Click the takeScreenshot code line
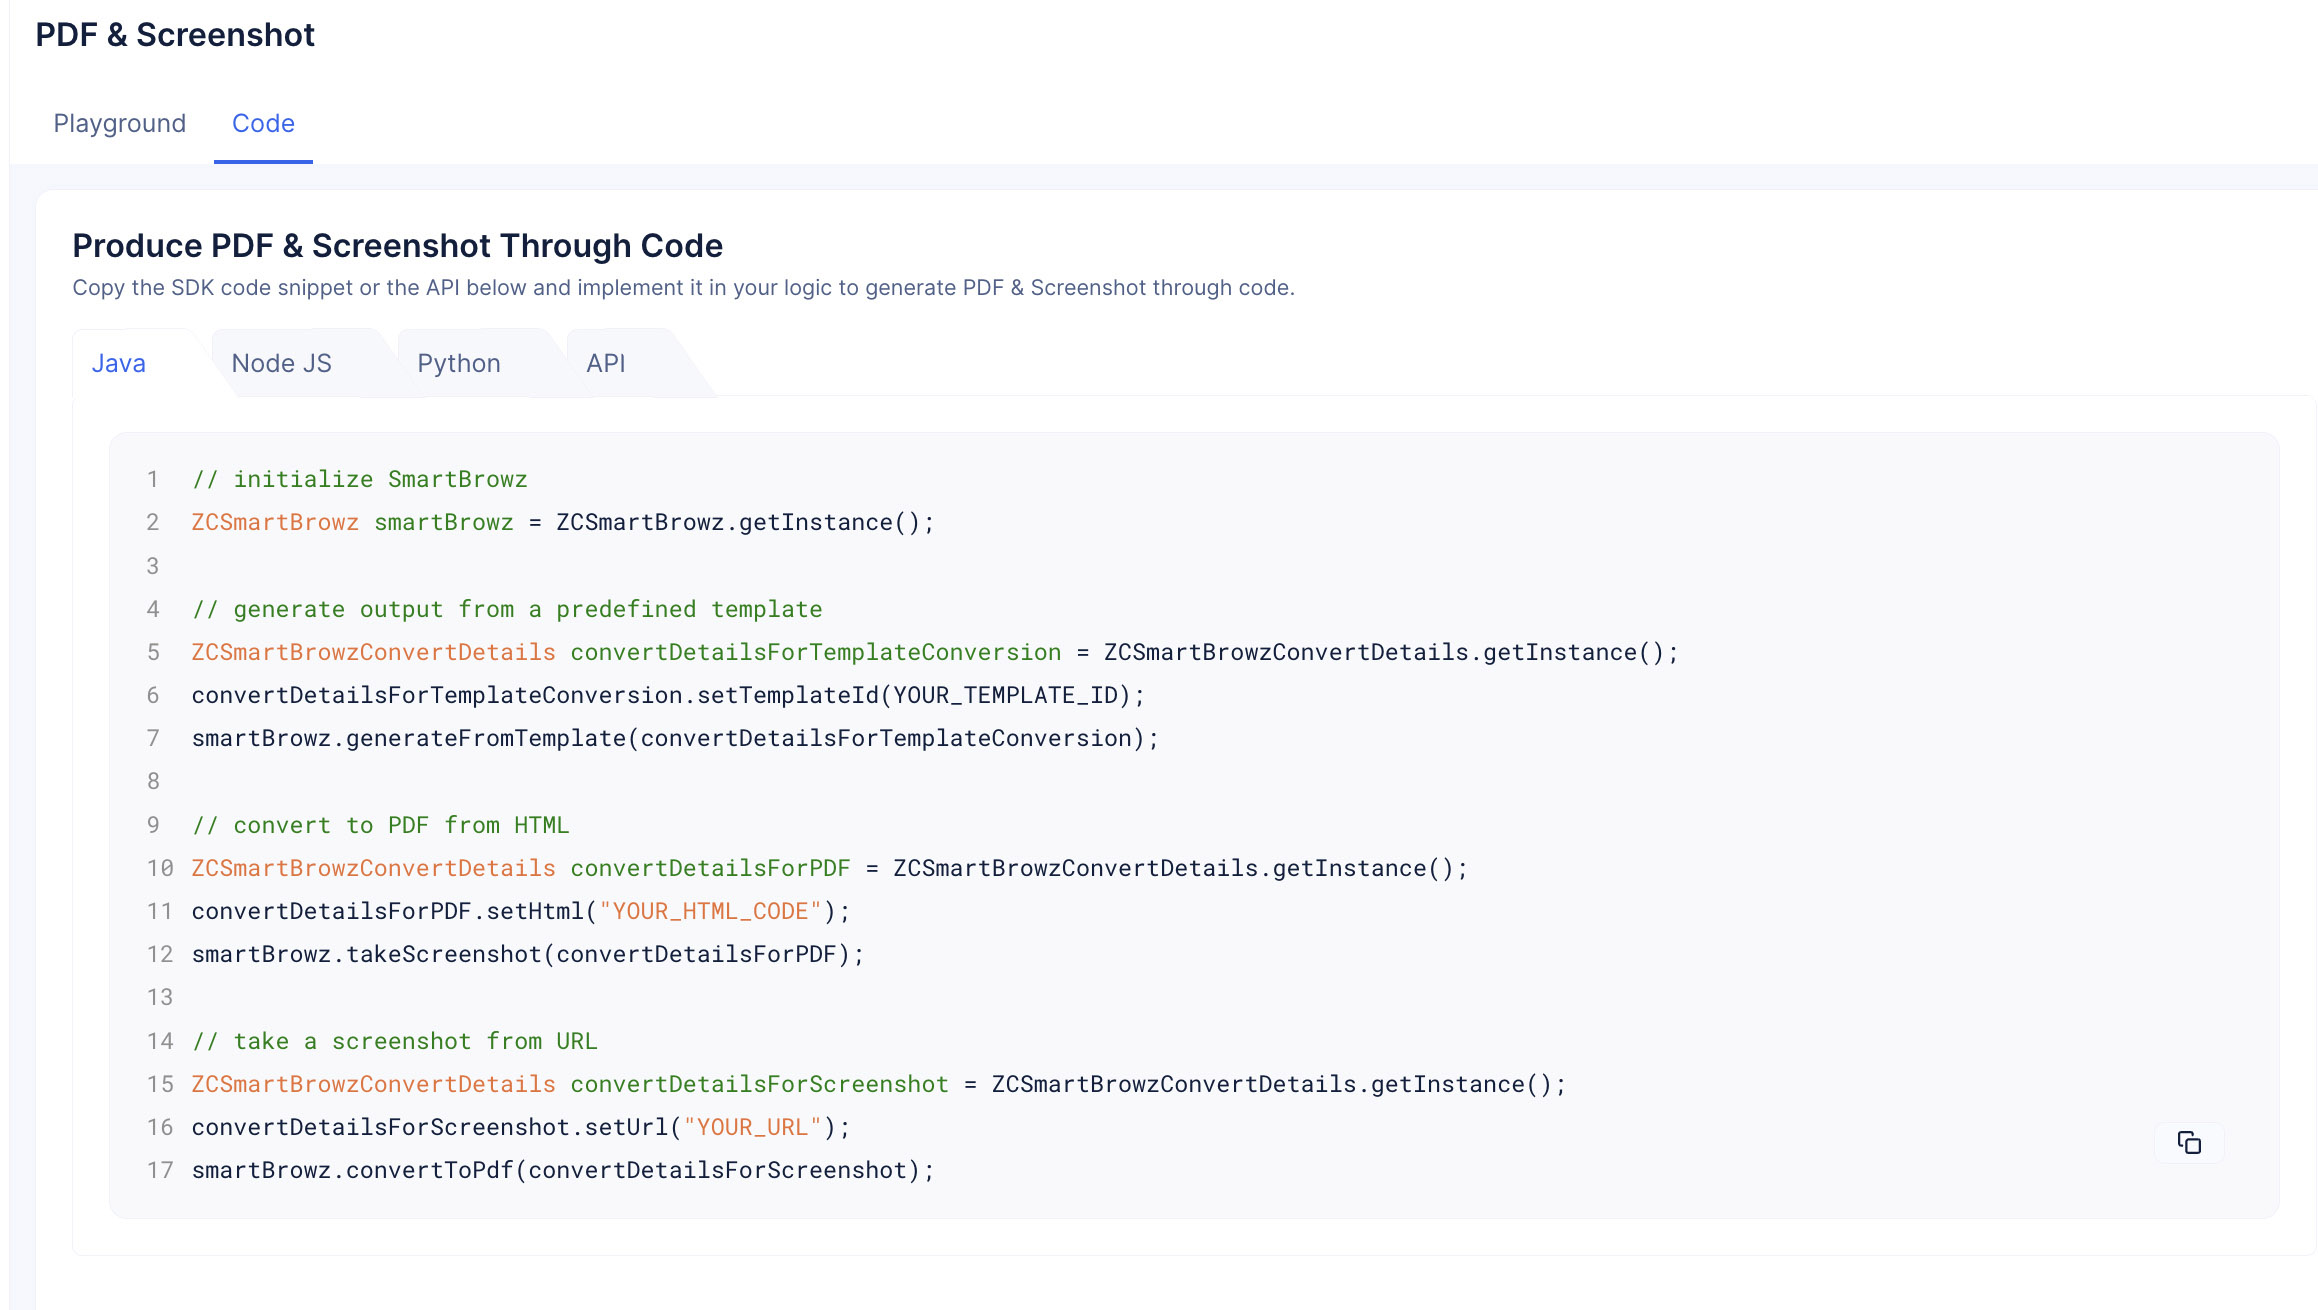The width and height of the screenshot is (2318, 1310). tap(527, 954)
